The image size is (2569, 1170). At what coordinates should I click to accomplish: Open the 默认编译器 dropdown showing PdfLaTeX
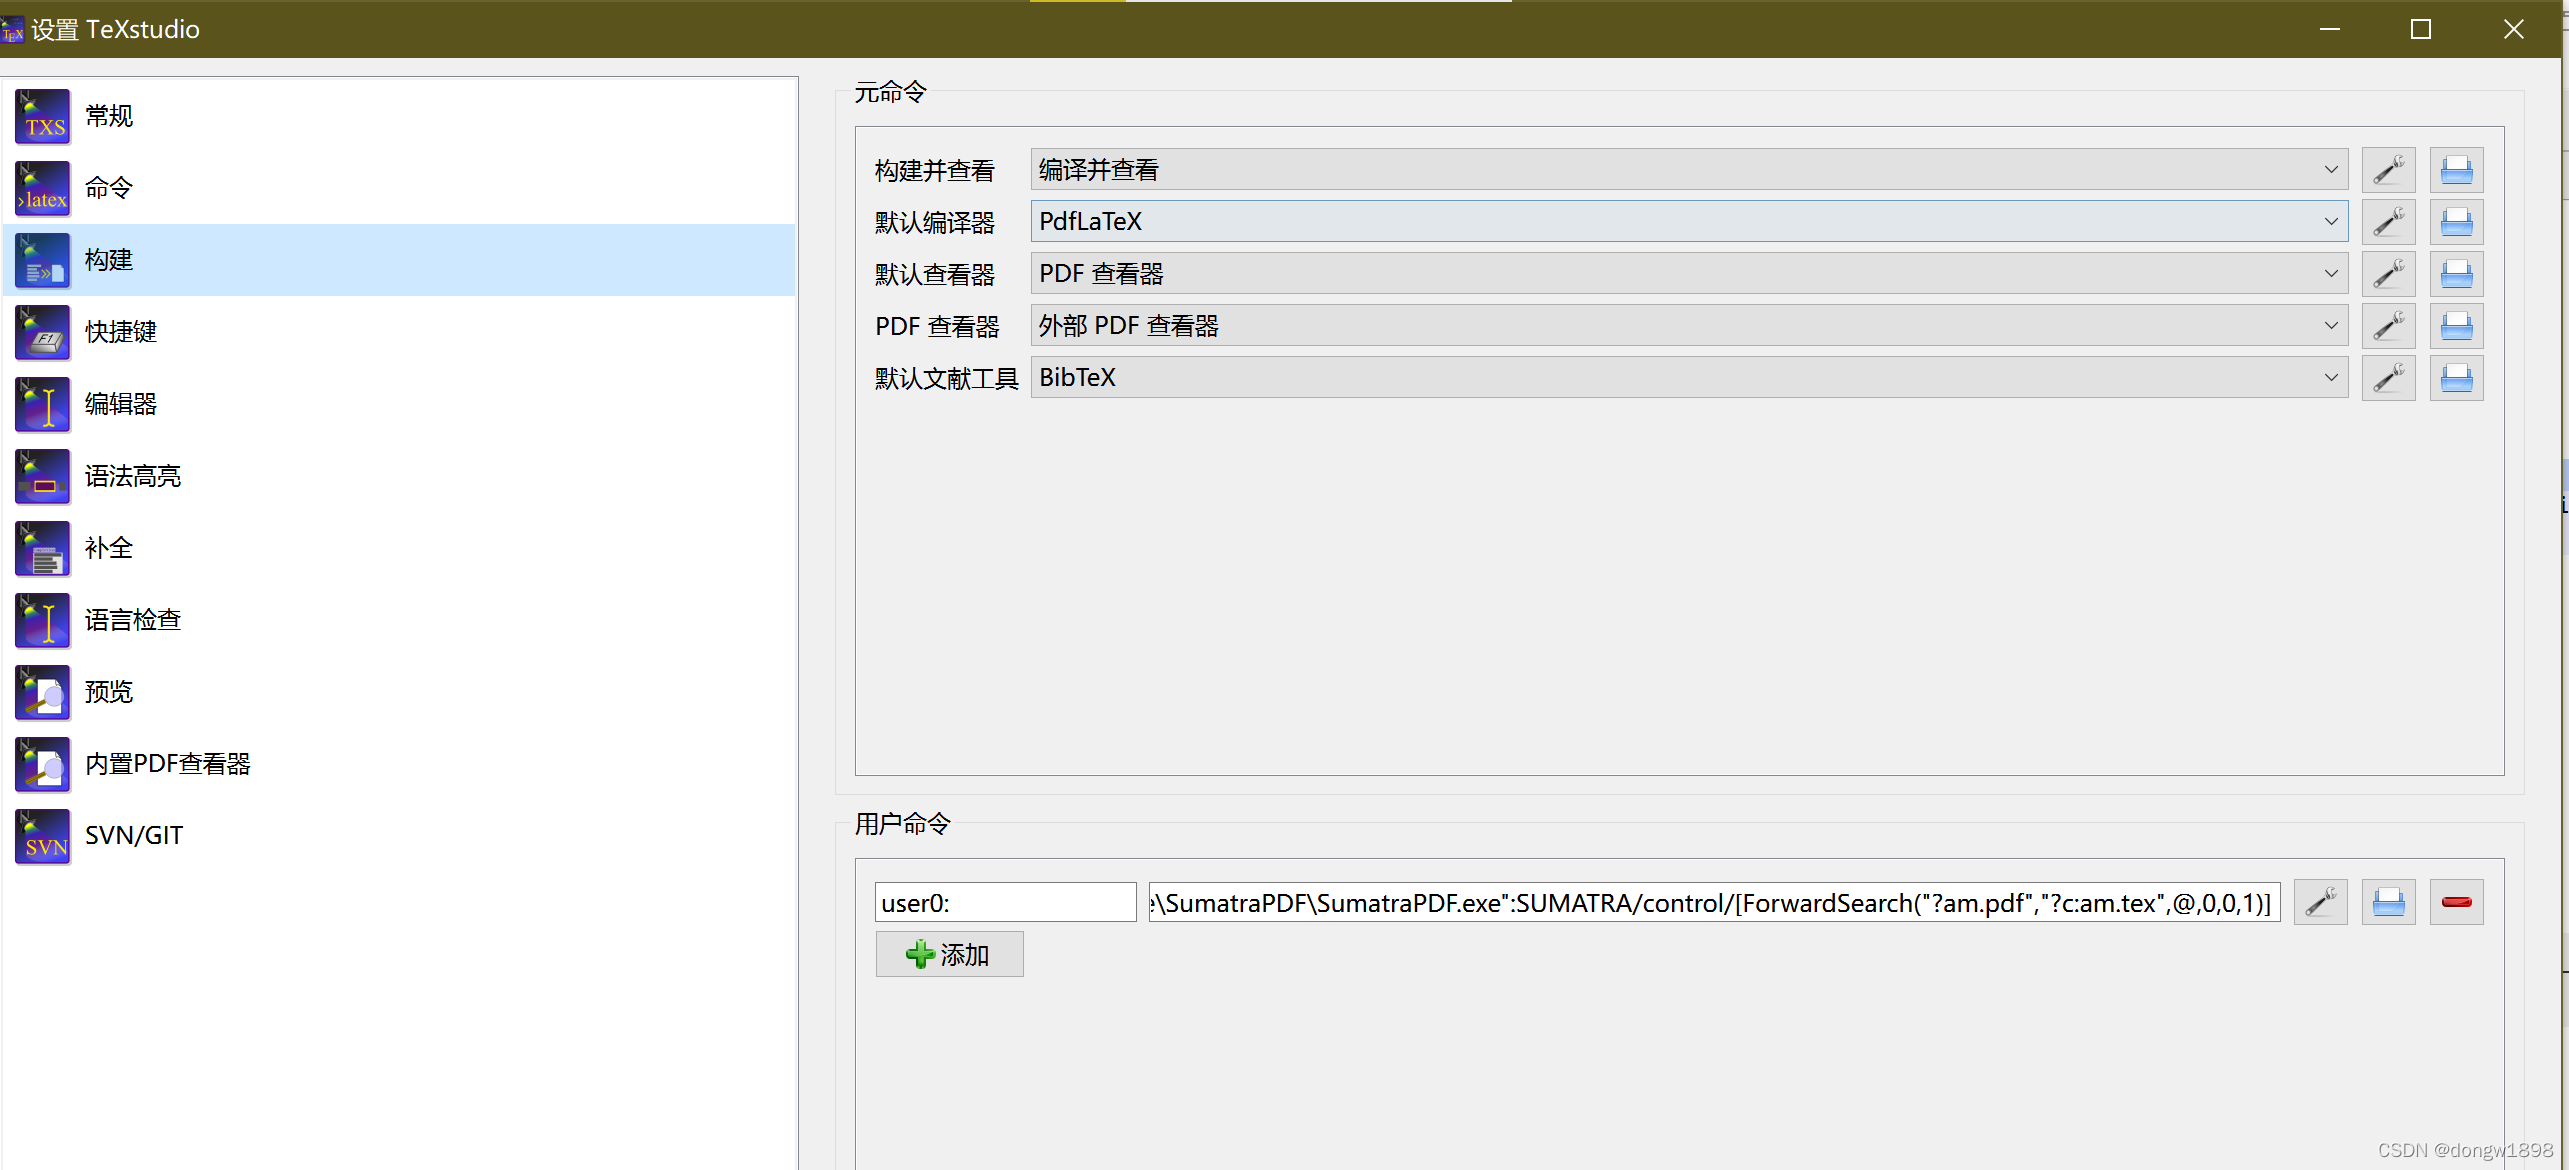tap(1689, 222)
